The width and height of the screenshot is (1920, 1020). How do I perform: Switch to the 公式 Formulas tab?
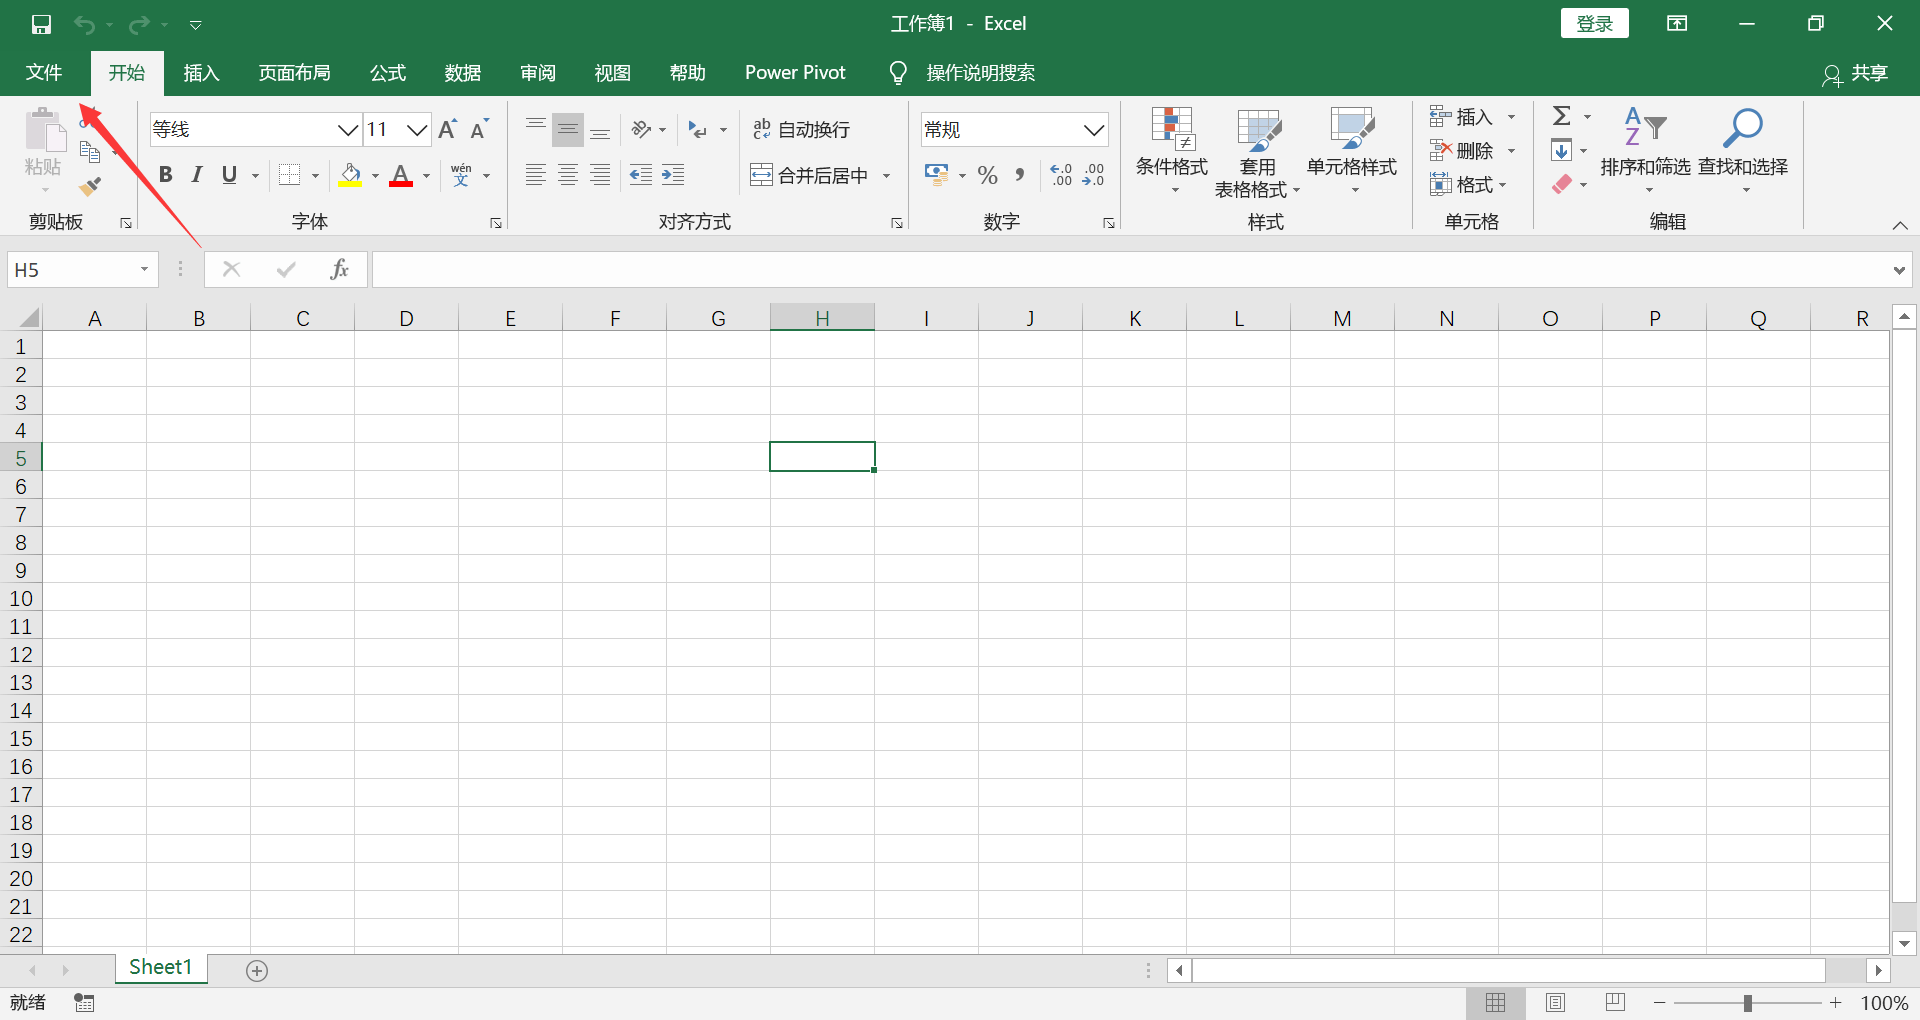tap(388, 73)
